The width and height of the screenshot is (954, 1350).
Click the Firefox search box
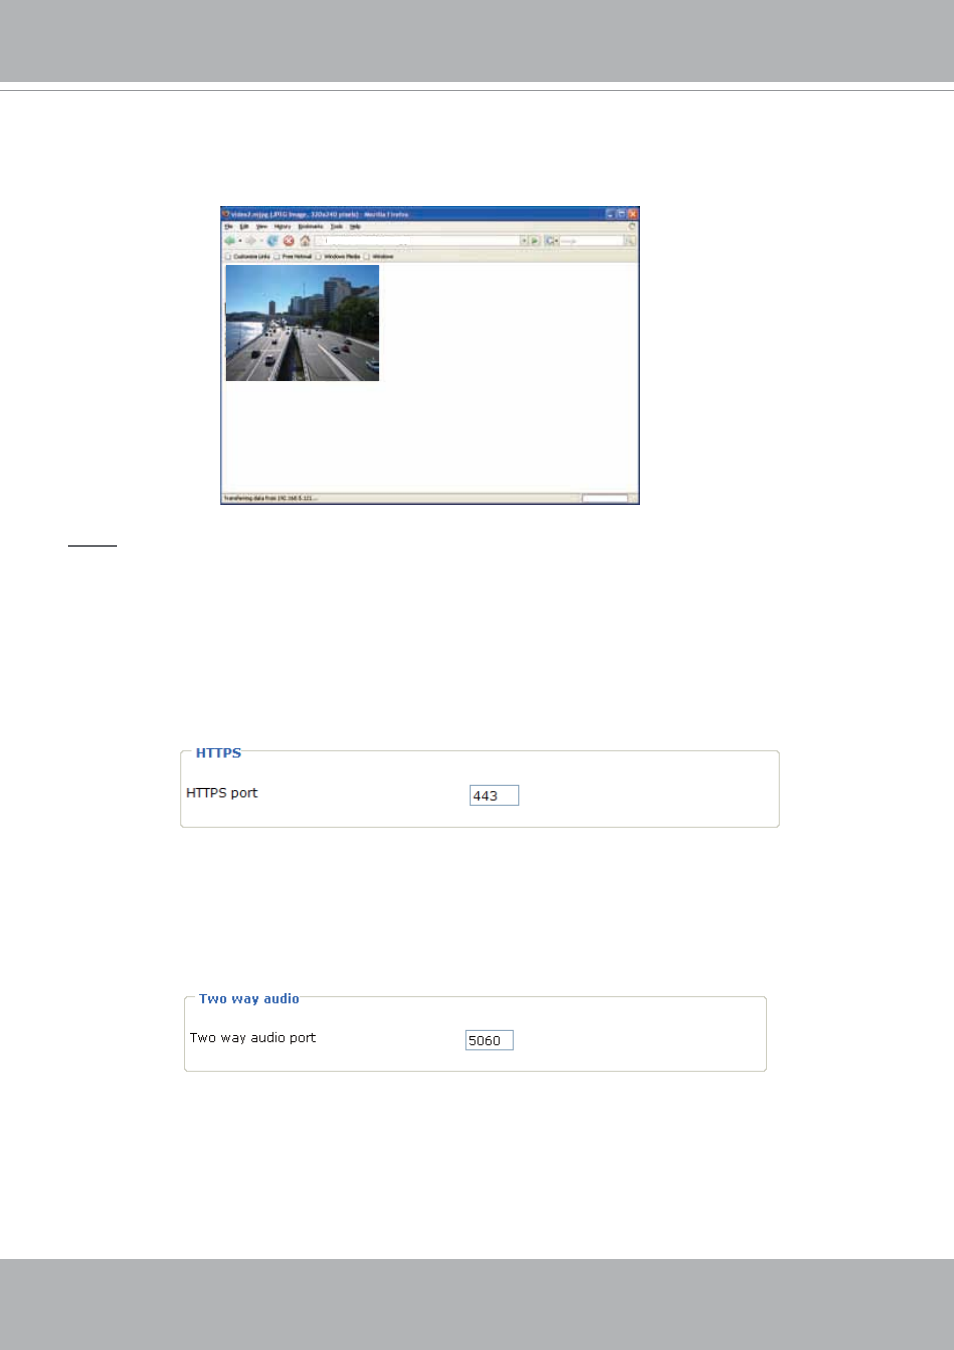591,240
